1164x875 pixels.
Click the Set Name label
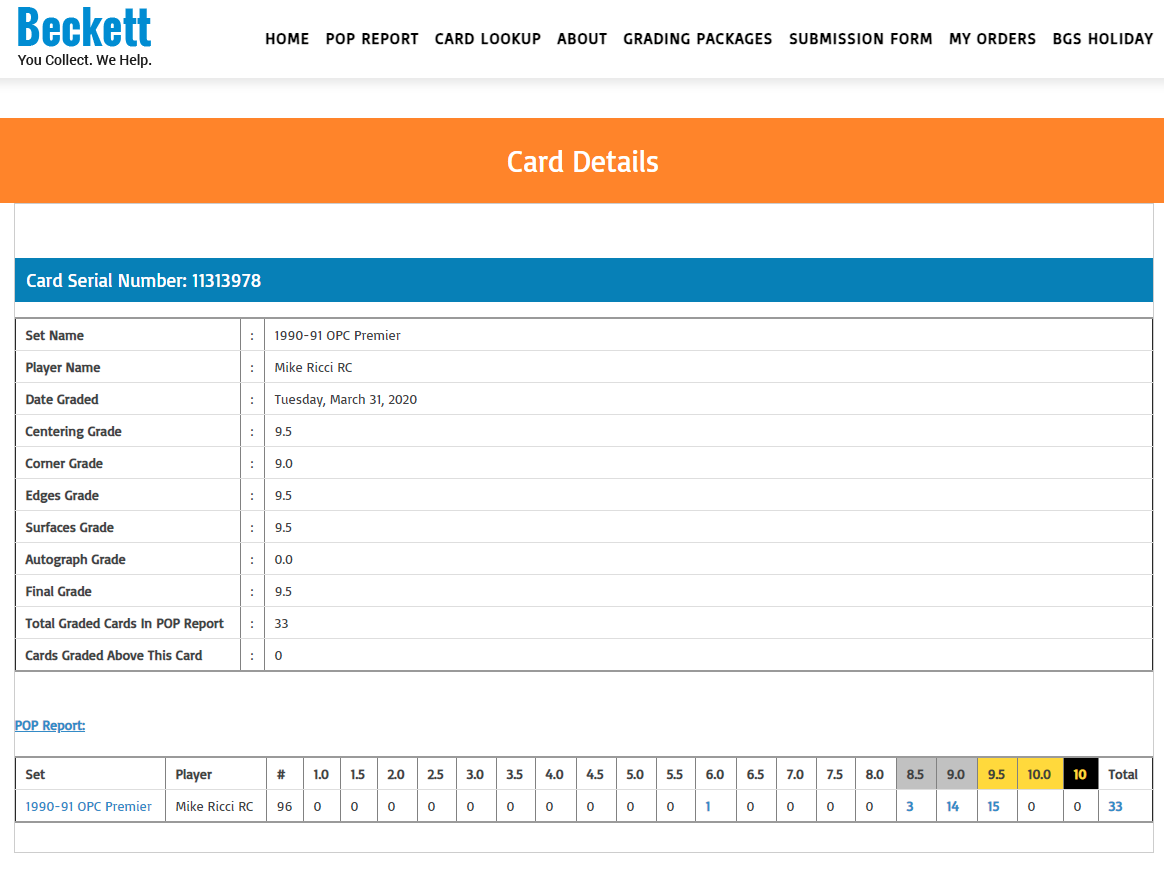tap(54, 335)
